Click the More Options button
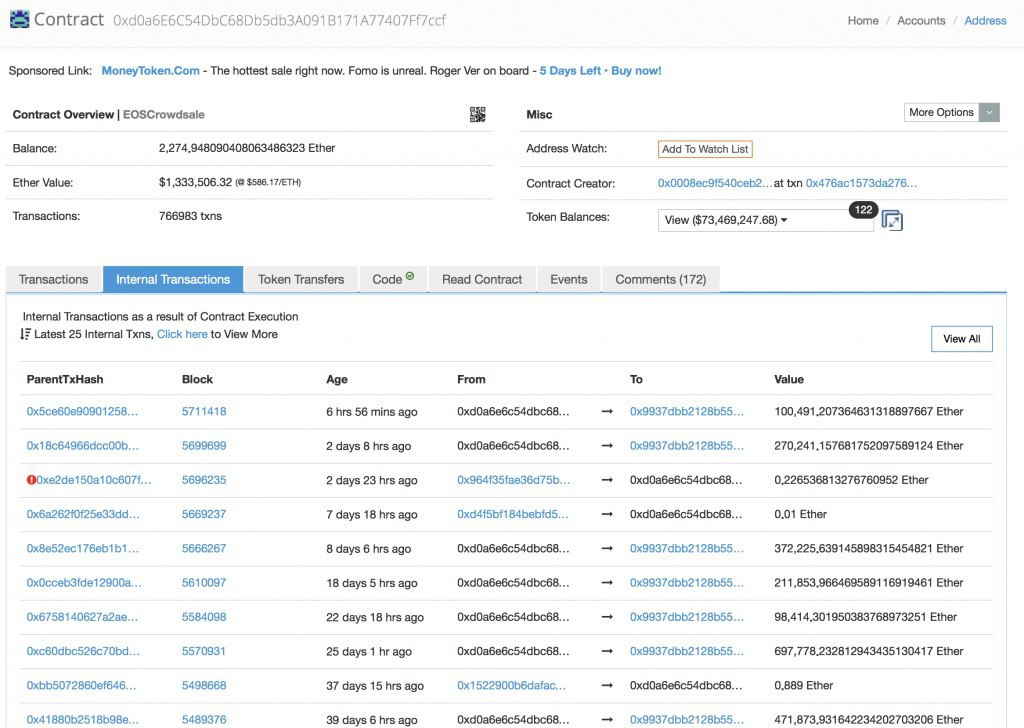This screenshot has height=728, width=1024. pyautogui.click(x=942, y=112)
